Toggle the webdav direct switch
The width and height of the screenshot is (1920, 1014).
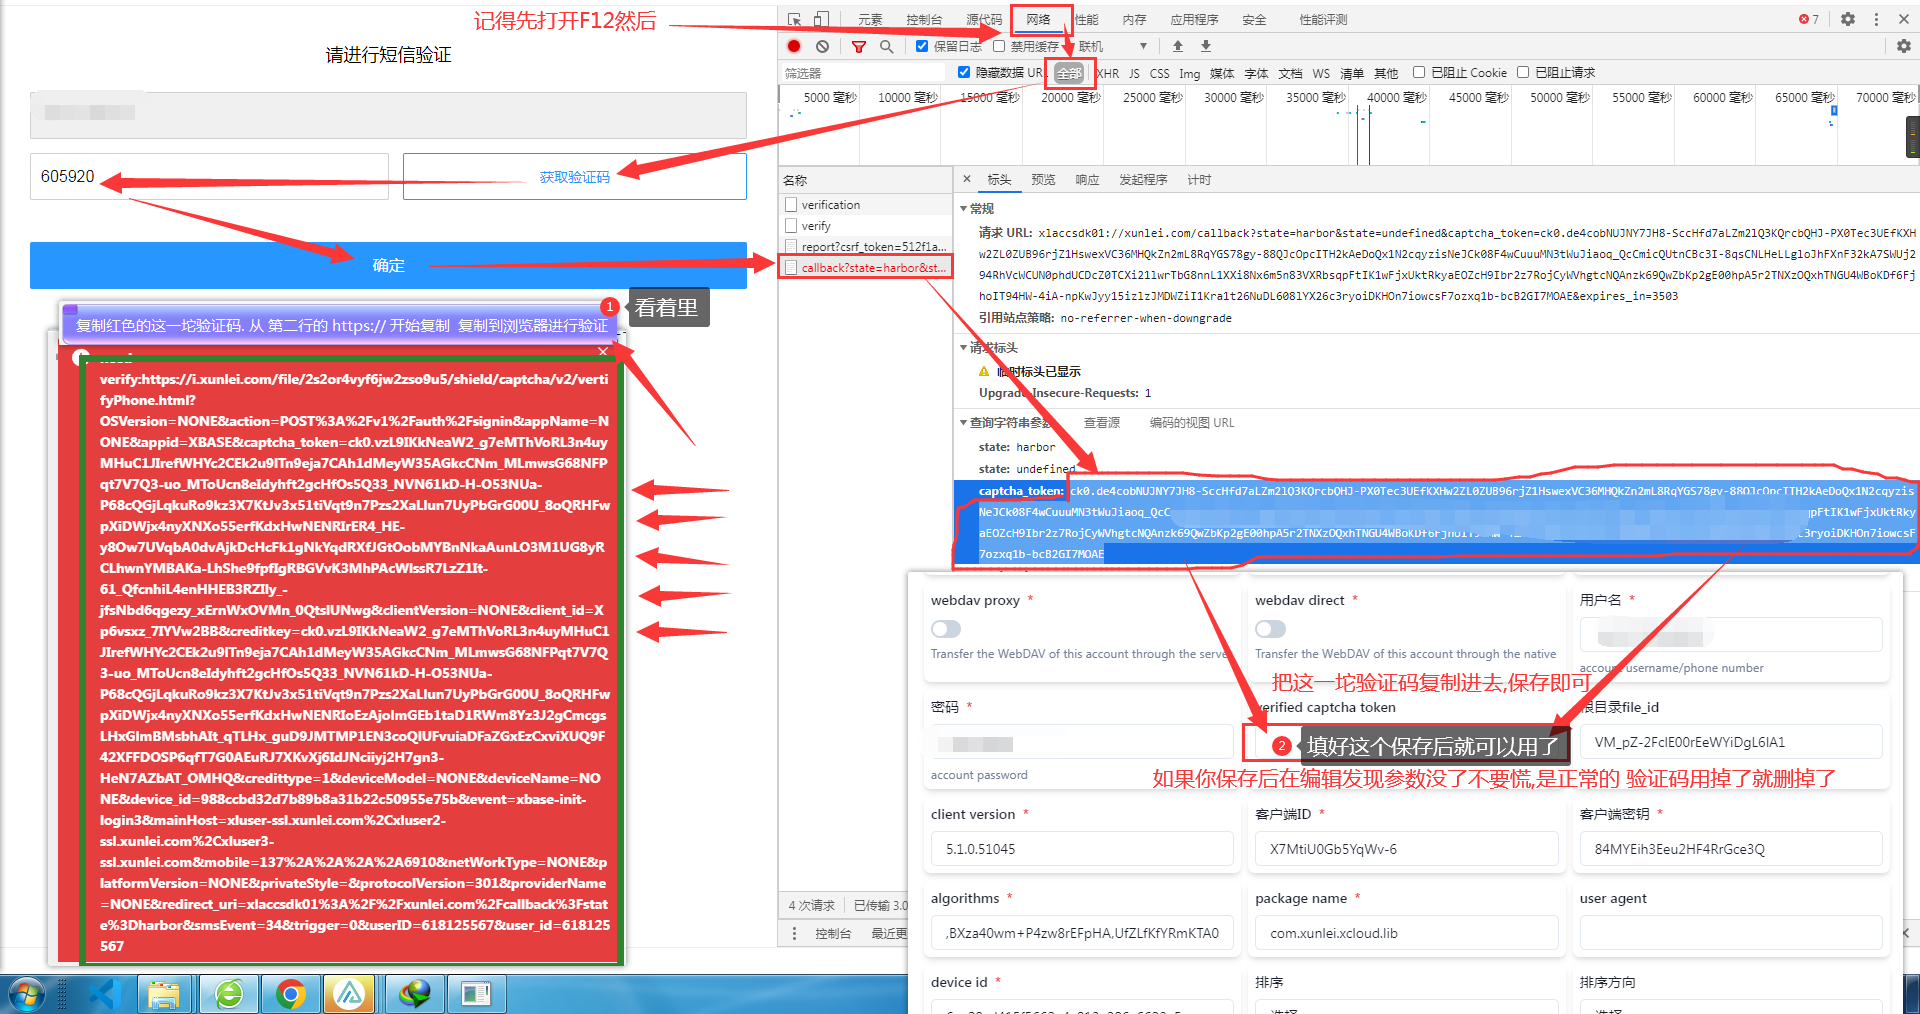(x=1270, y=629)
